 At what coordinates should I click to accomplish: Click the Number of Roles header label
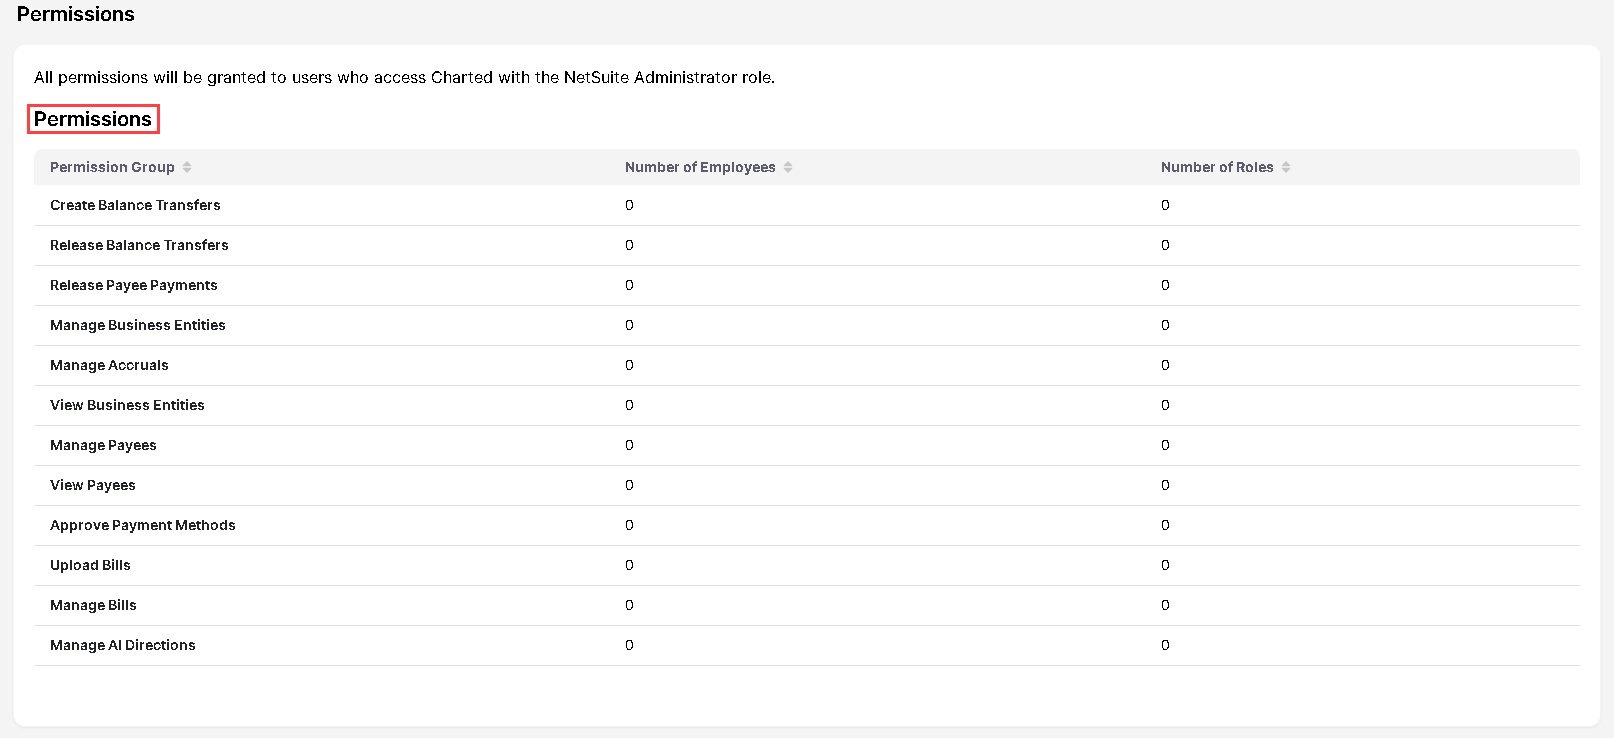click(x=1217, y=167)
